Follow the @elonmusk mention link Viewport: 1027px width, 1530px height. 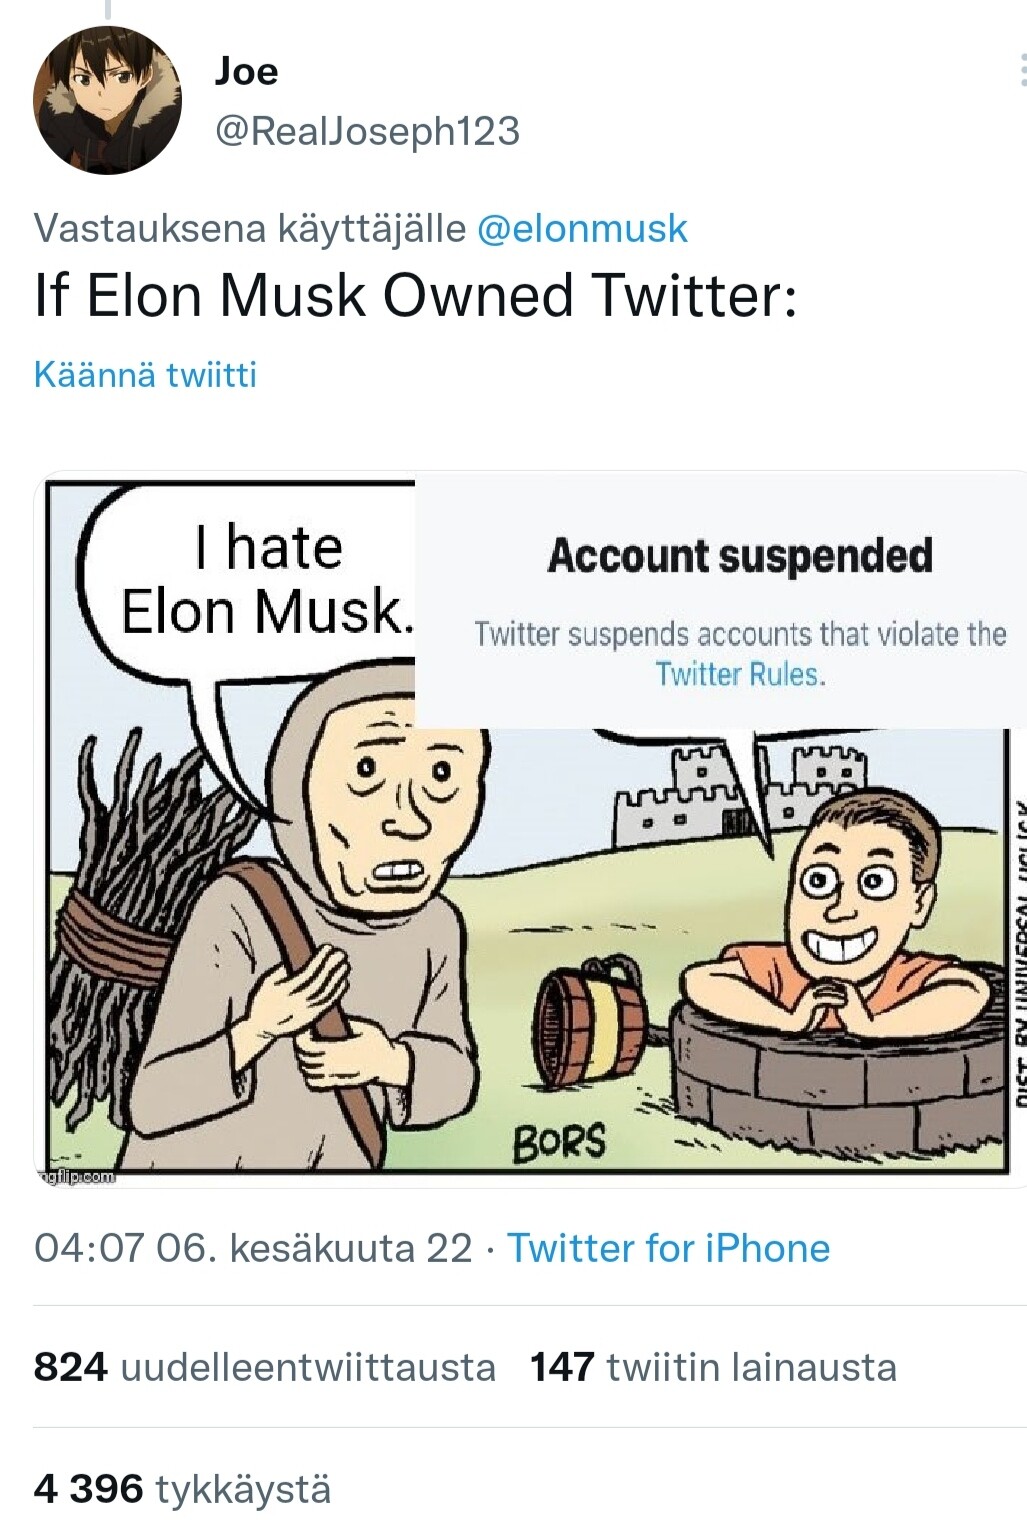pos(583,229)
